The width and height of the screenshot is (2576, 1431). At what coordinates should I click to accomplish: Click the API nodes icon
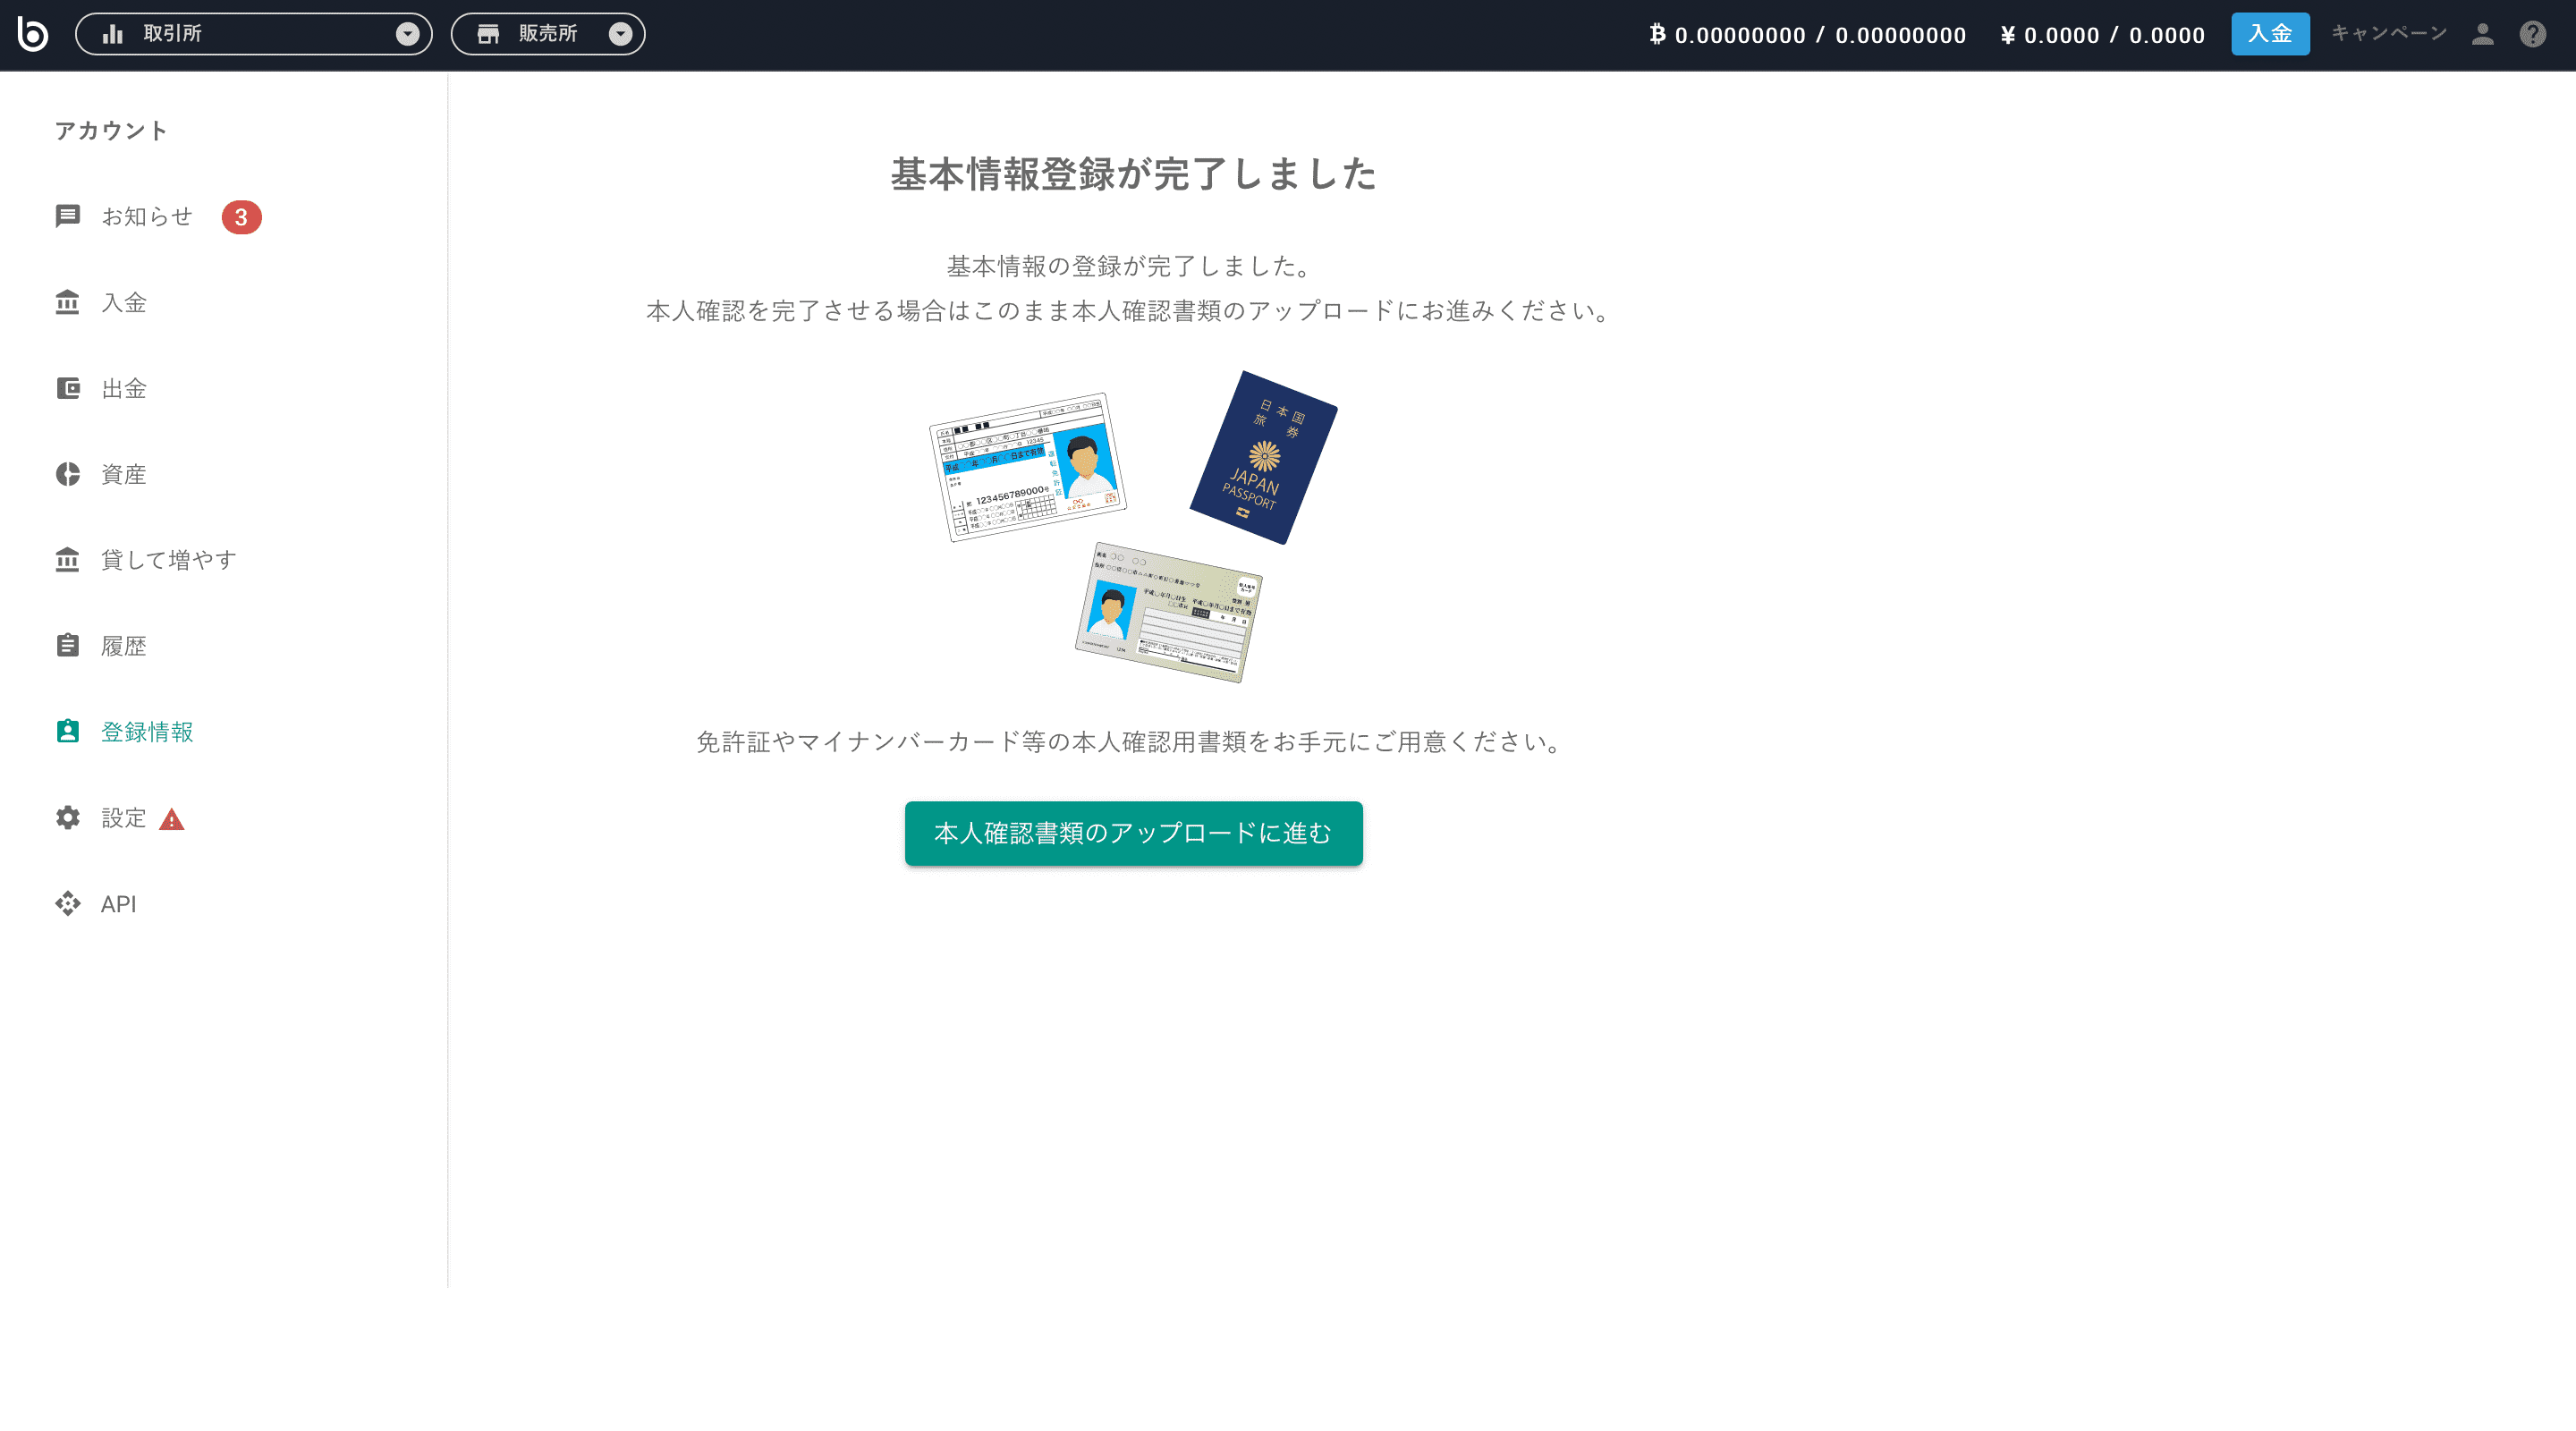click(67, 903)
